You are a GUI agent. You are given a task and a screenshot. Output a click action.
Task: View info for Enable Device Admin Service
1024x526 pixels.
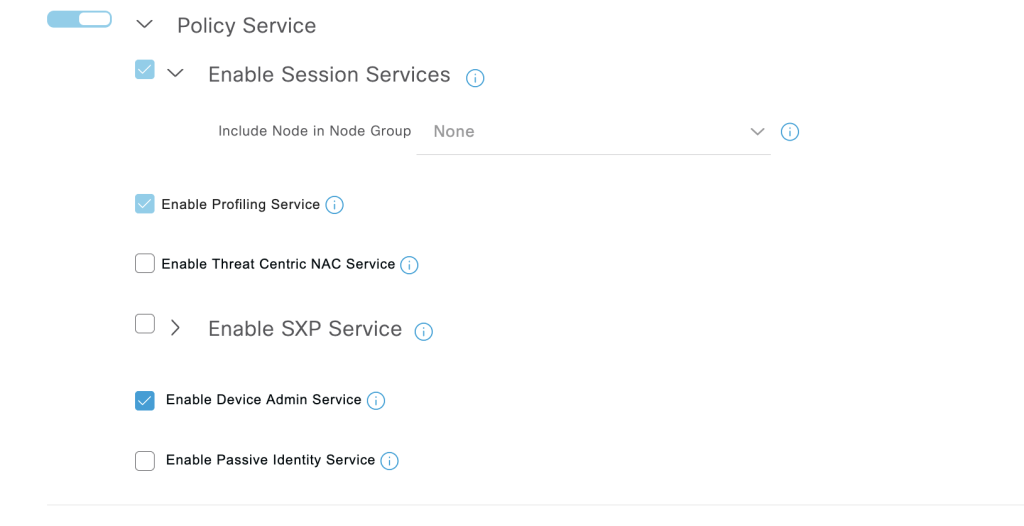pyautogui.click(x=376, y=401)
